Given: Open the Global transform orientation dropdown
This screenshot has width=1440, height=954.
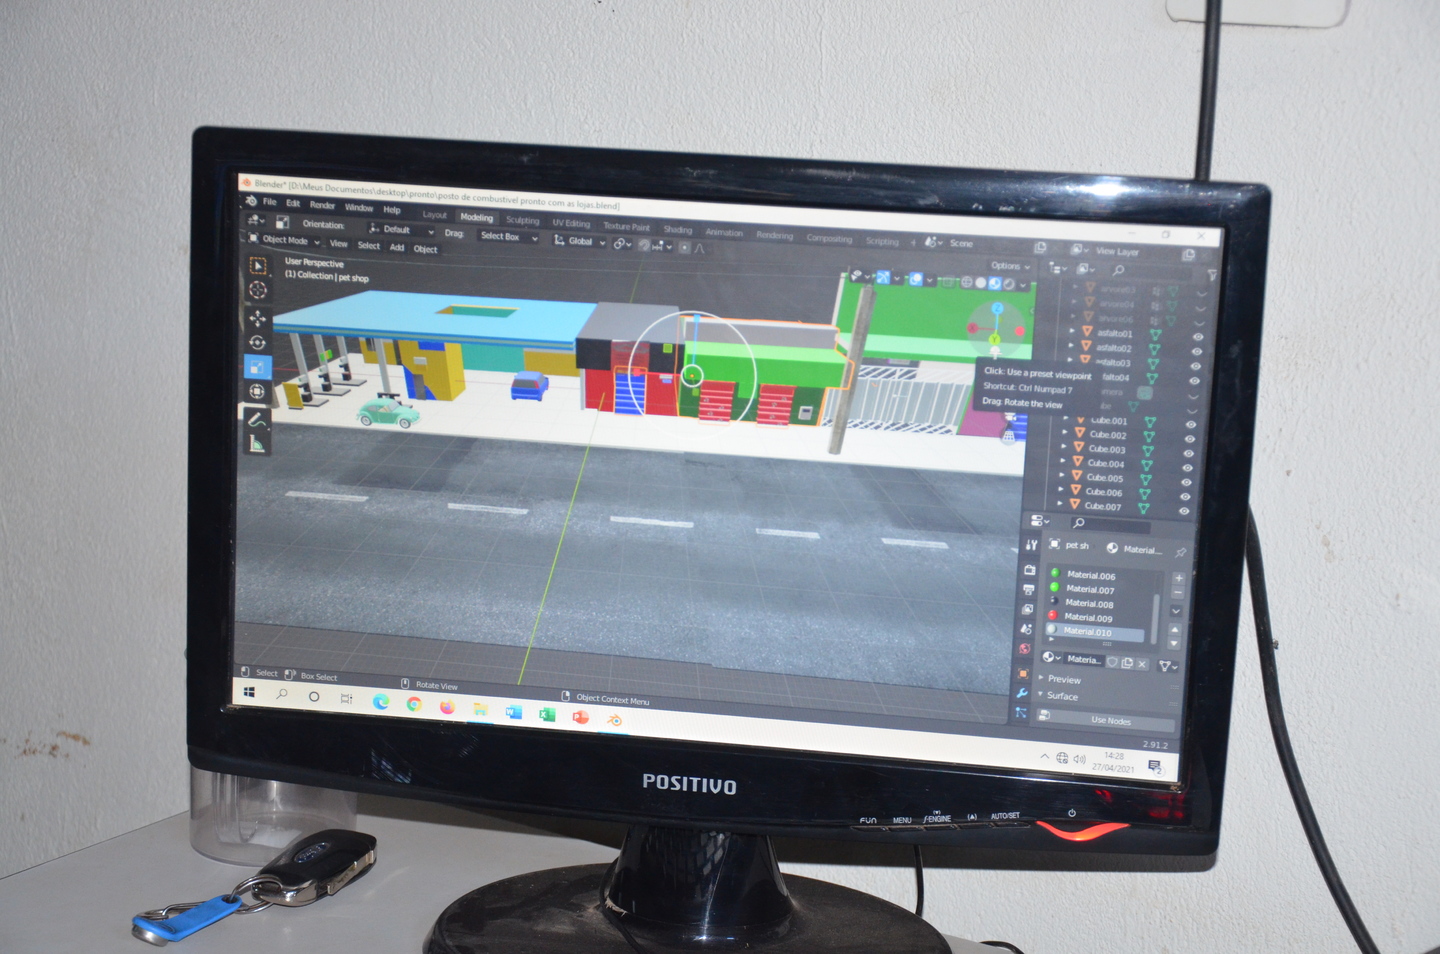Looking at the screenshot, I should [x=580, y=242].
